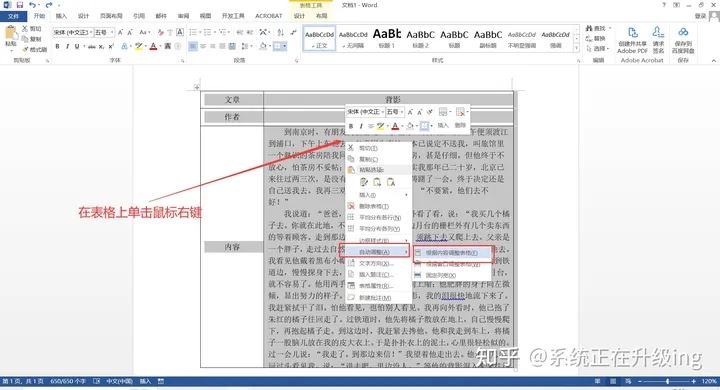Open Table Properties from the context menu

pos(379,286)
